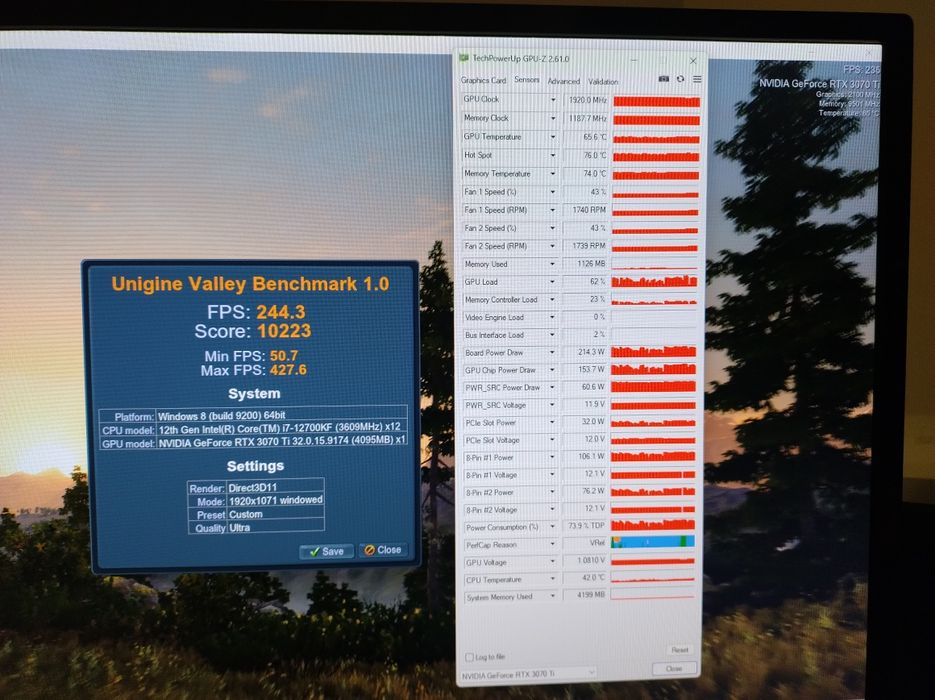Open the PerfCap Reason dropdown
The image size is (935, 700).
coord(552,544)
